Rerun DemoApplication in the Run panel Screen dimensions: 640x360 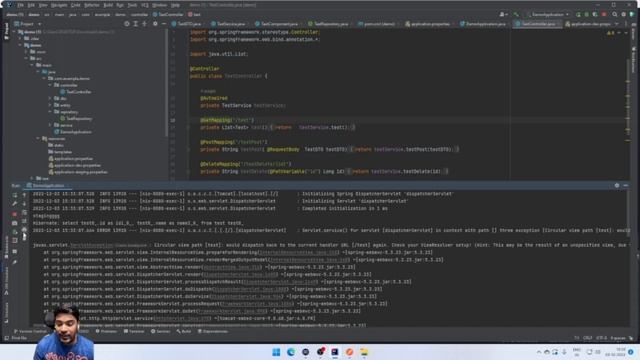coord(15,195)
